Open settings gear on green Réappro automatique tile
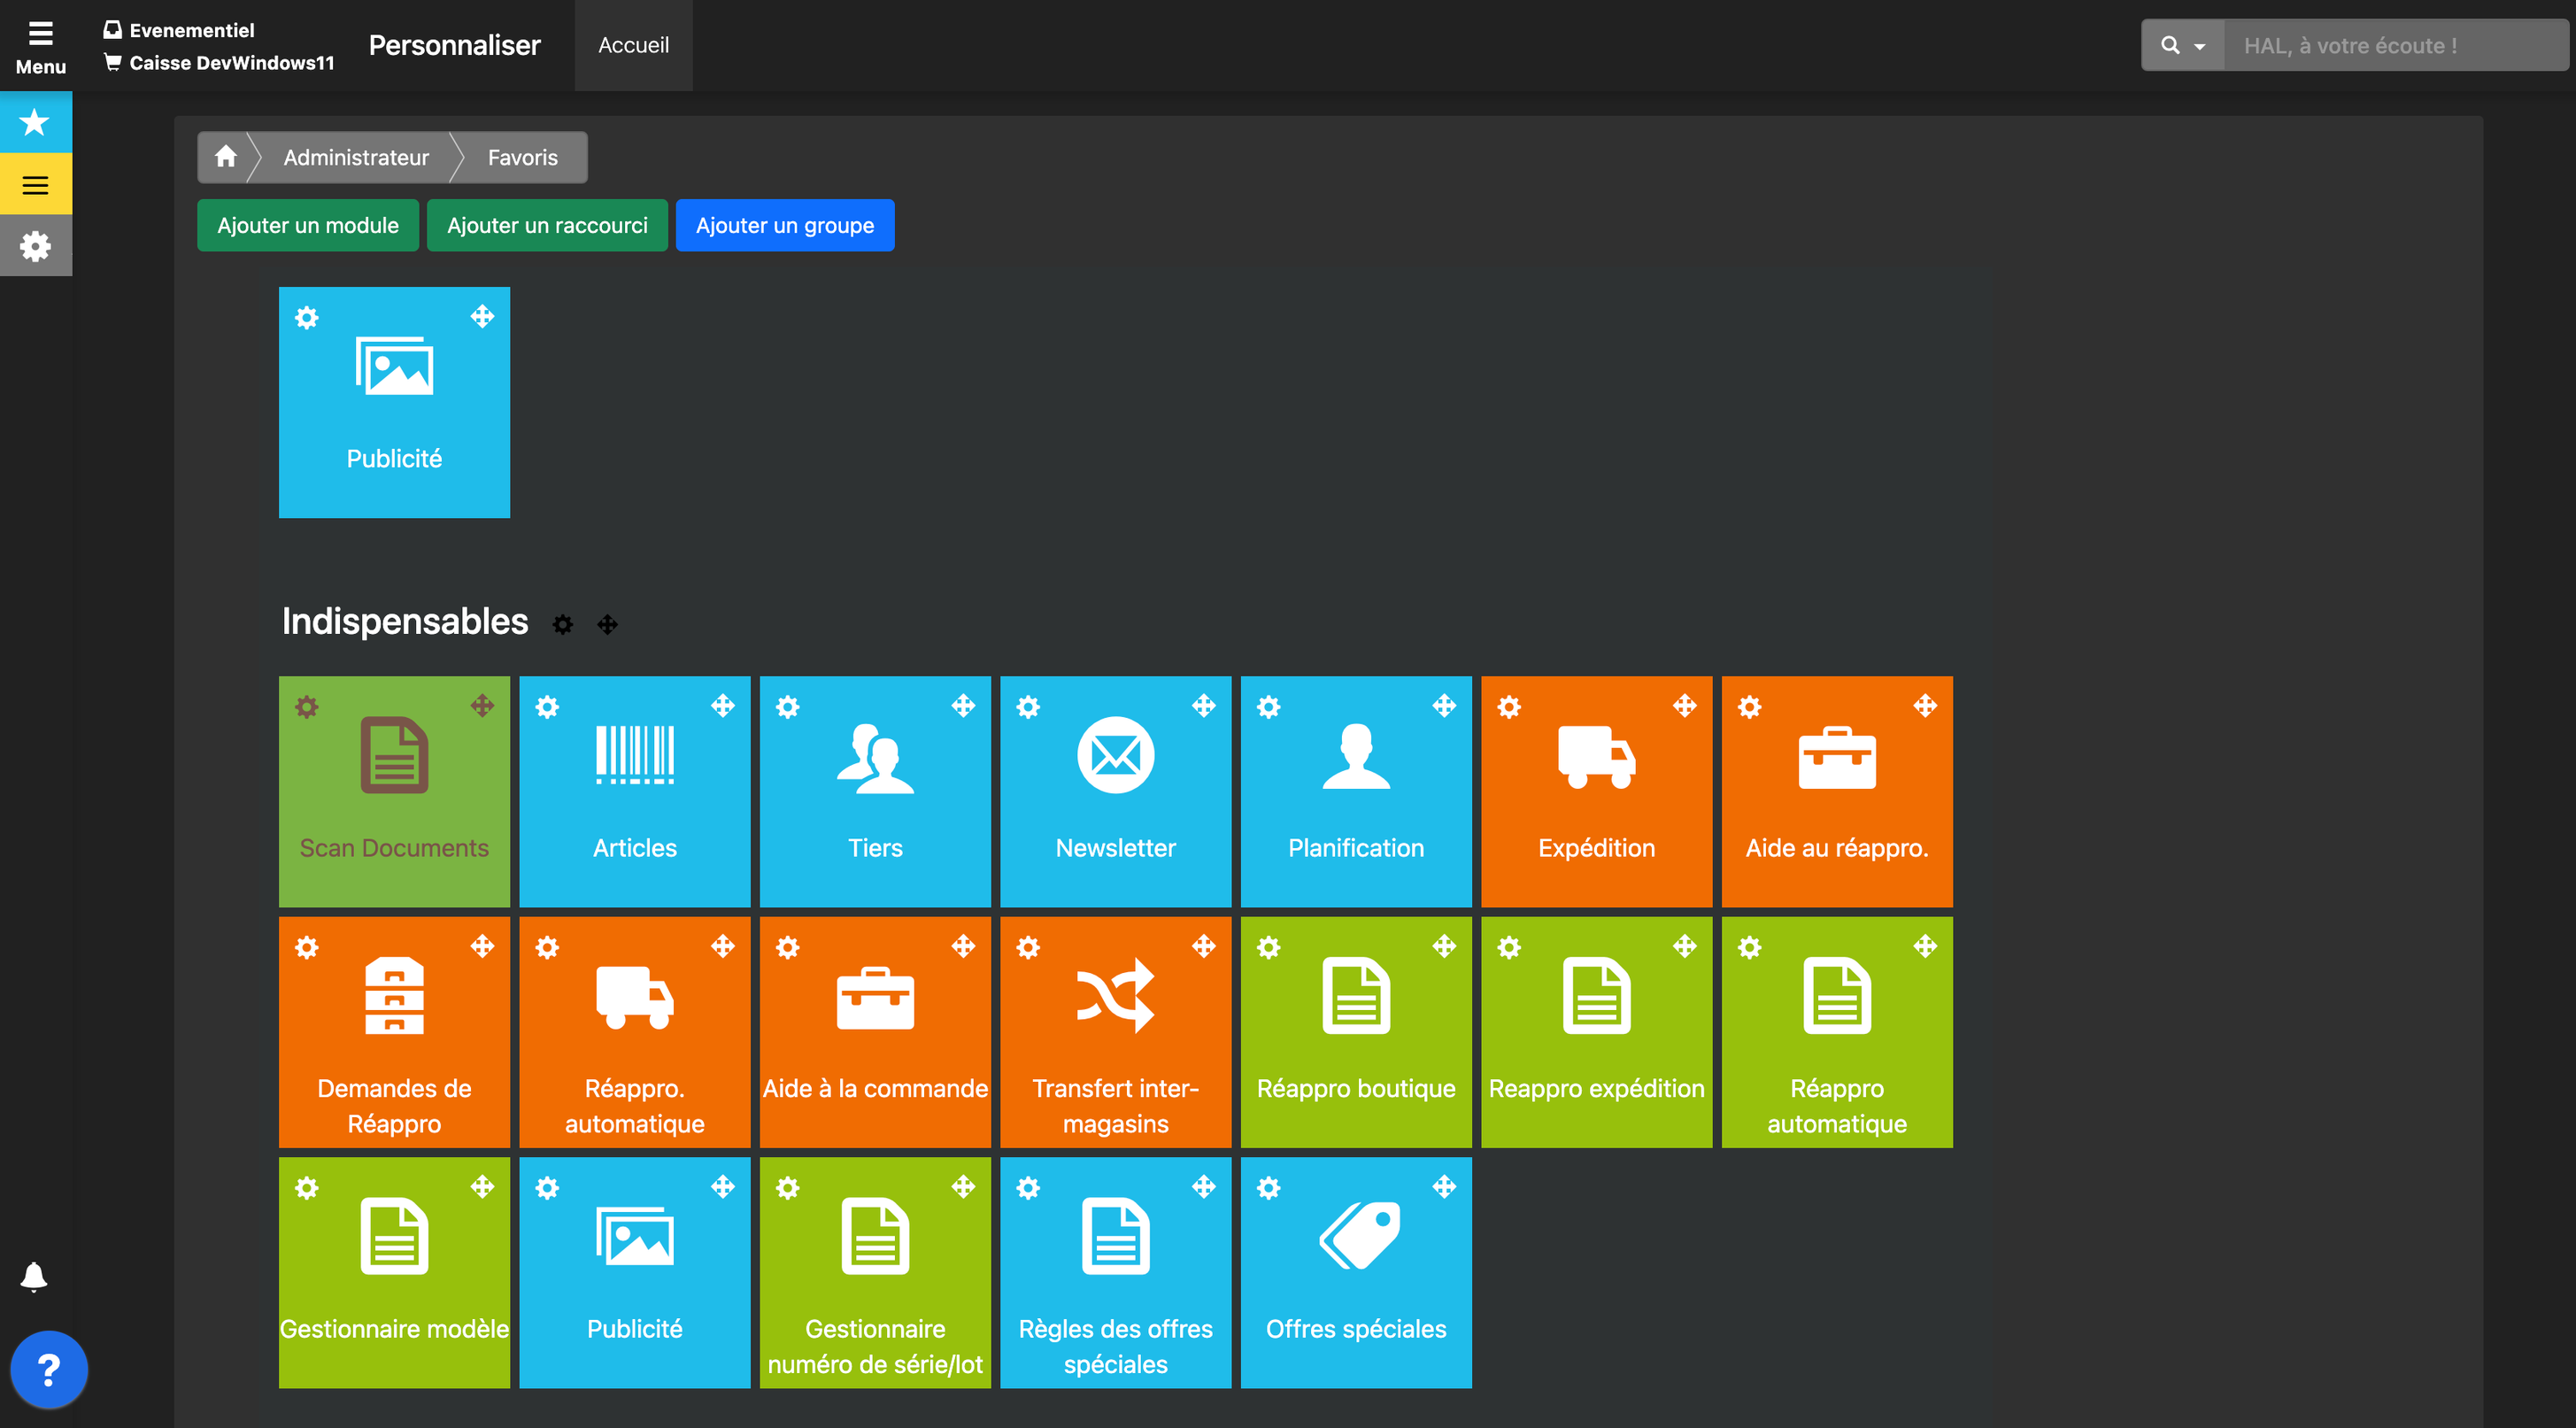Viewport: 2576px width, 1428px height. (1750, 947)
